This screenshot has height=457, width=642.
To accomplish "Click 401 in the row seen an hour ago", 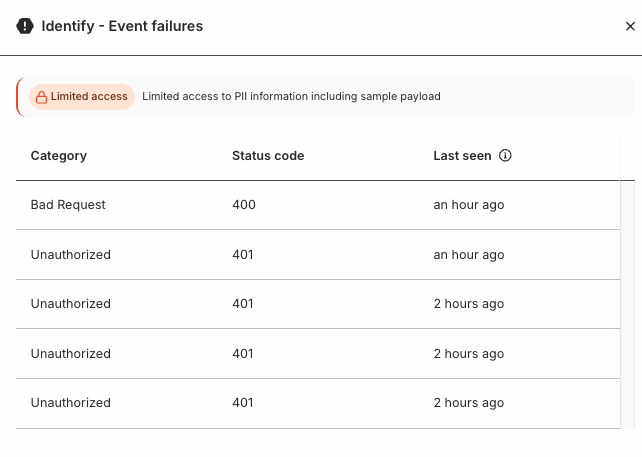I will [243, 255].
